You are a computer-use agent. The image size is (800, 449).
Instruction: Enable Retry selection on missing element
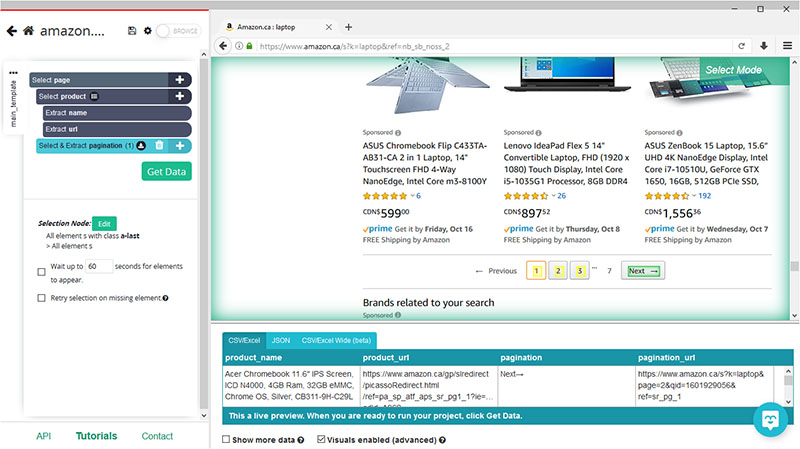click(41, 298)
